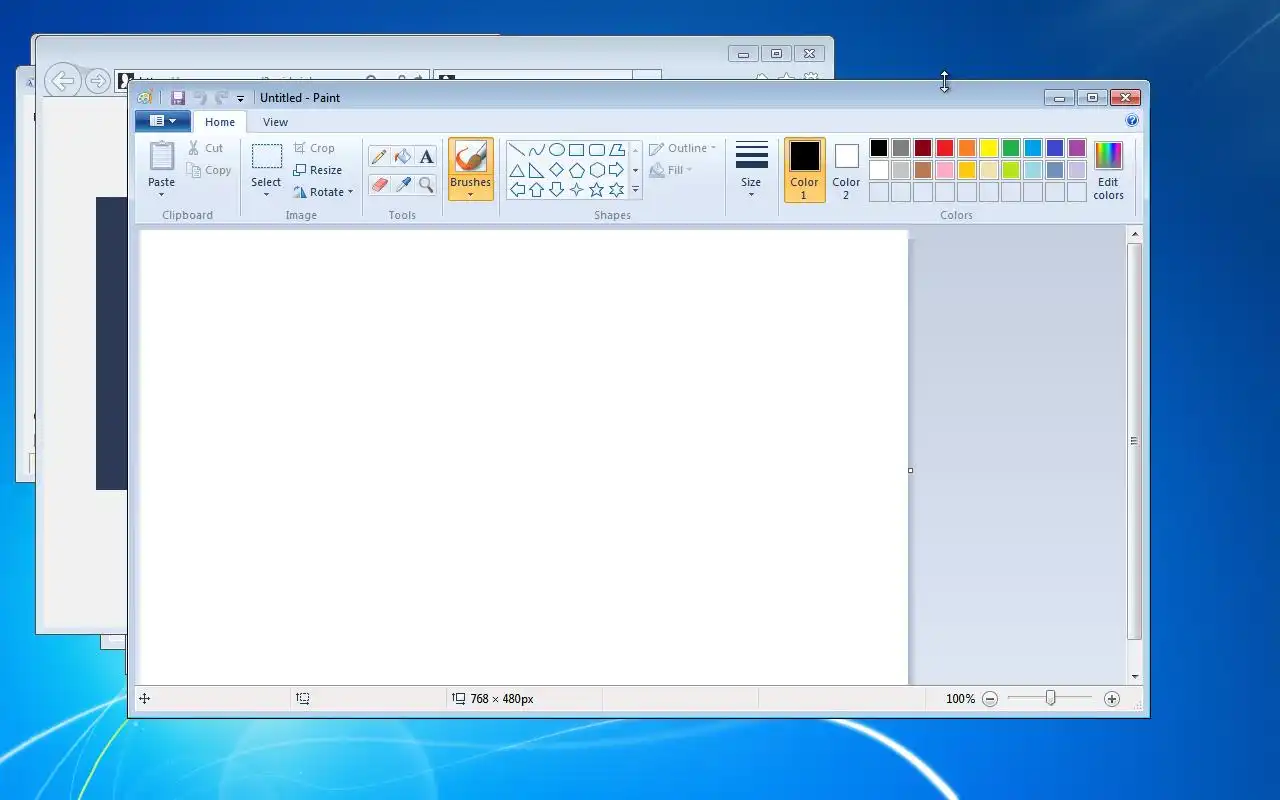Click zoom in plus button
The width and height of the screenshot is (1280, 800).
[x=1112, y=699]
